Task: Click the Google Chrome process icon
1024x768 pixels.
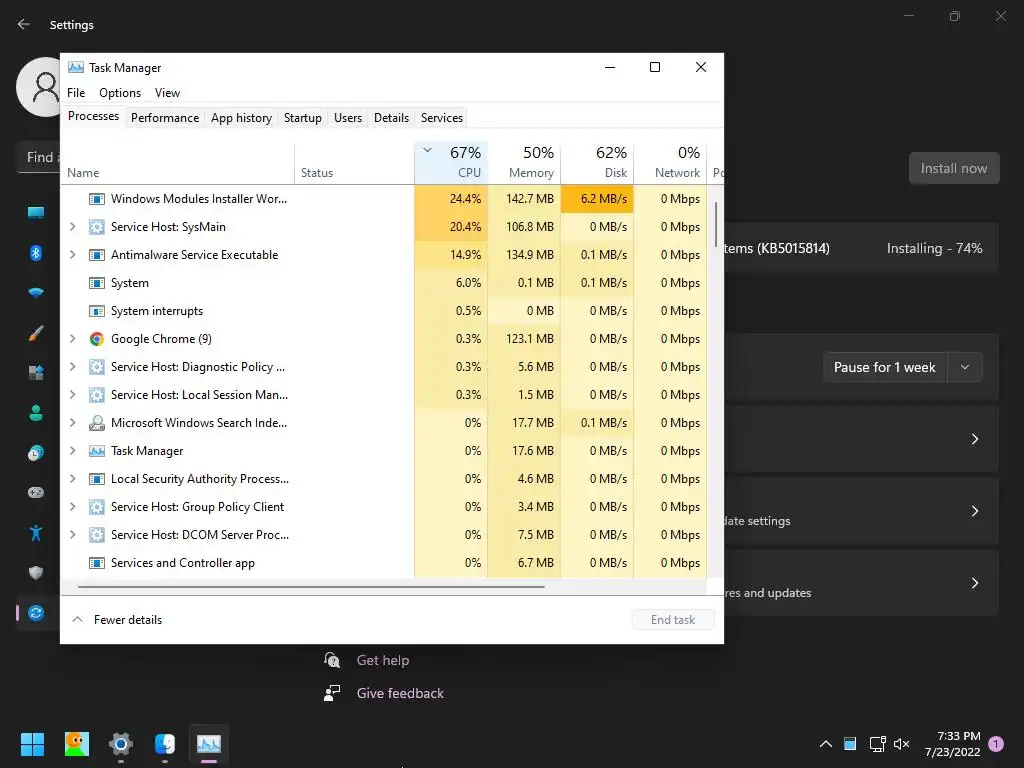Action: 97,339
